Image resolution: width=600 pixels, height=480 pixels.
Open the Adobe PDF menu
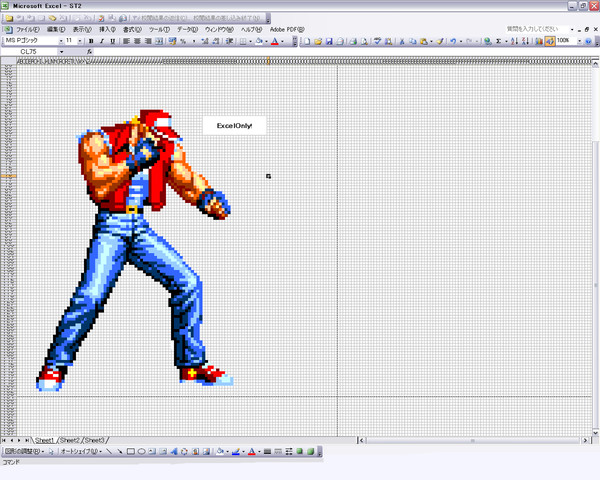pyautogui.click(x=287, y=29)
